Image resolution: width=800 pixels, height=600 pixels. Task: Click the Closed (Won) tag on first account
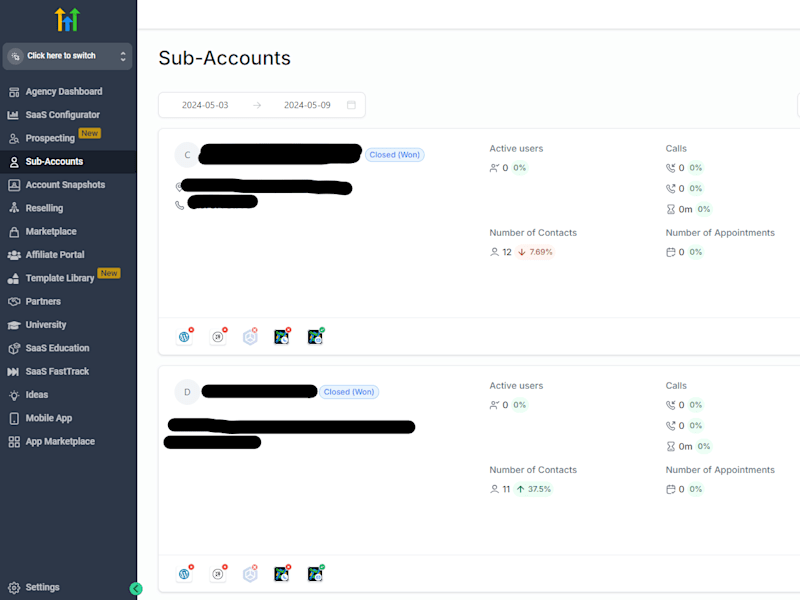[394, 155]
